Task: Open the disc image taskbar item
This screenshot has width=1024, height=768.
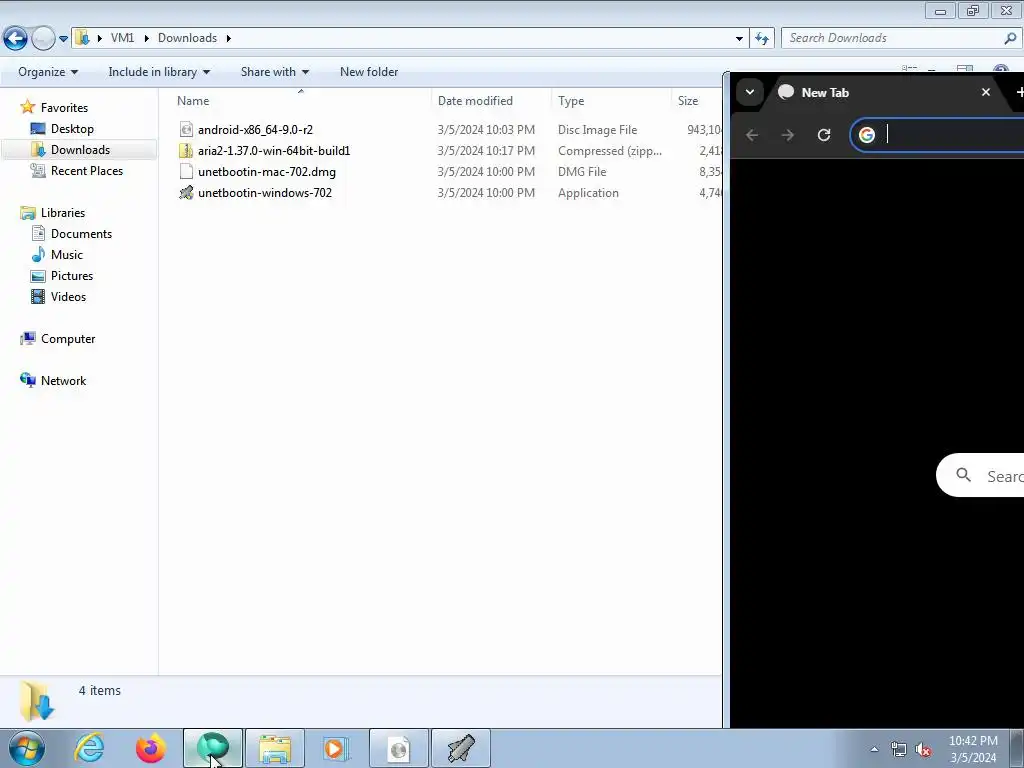Action: pos(399,748)
